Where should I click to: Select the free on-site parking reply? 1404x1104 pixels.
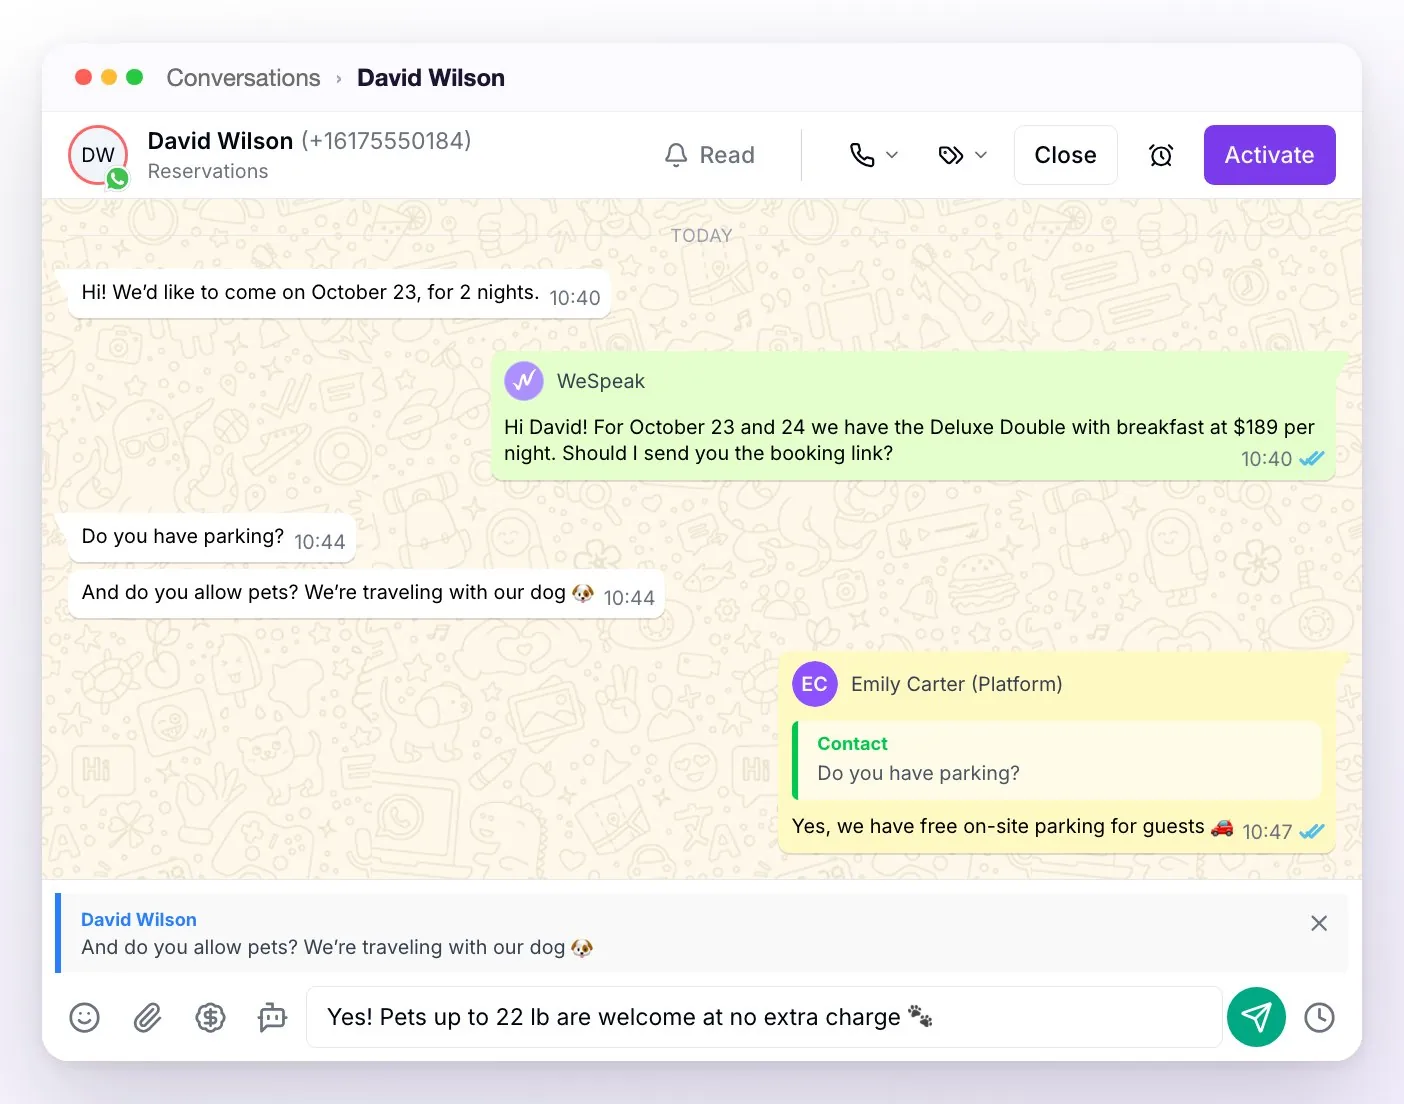click(x=1012, y=827)
